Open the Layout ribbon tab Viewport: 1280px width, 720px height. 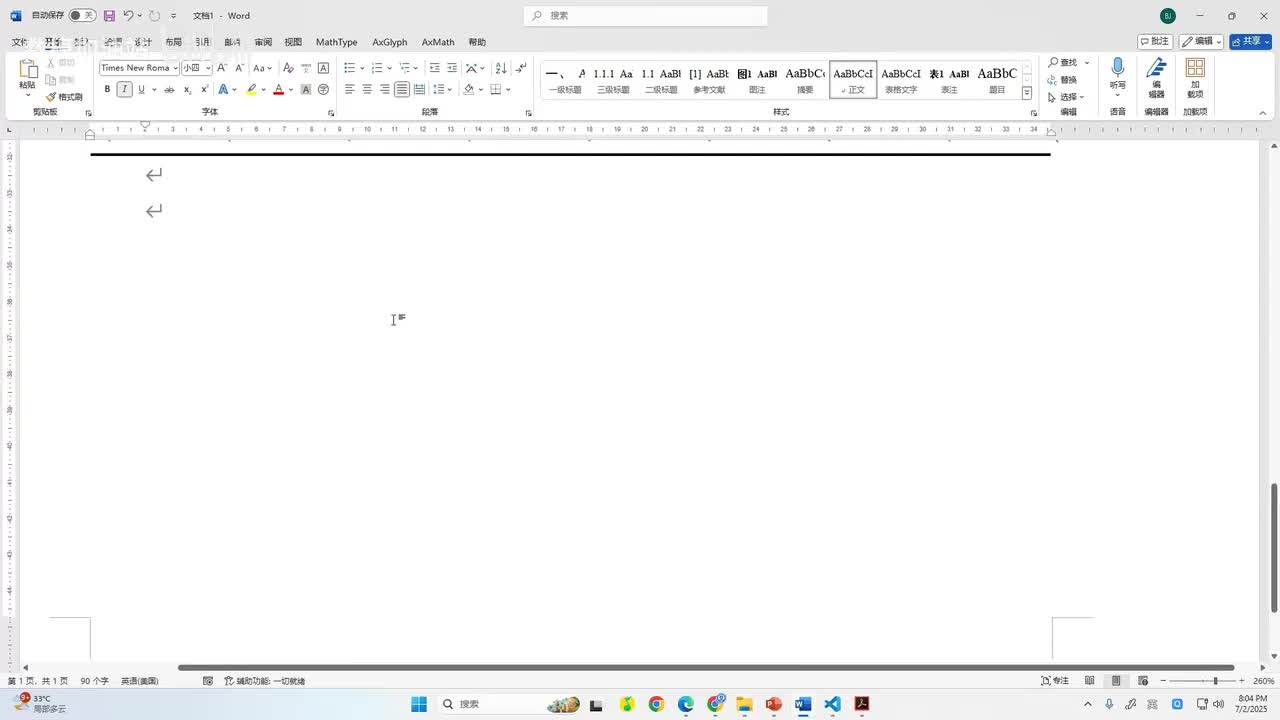coord(174,42)
